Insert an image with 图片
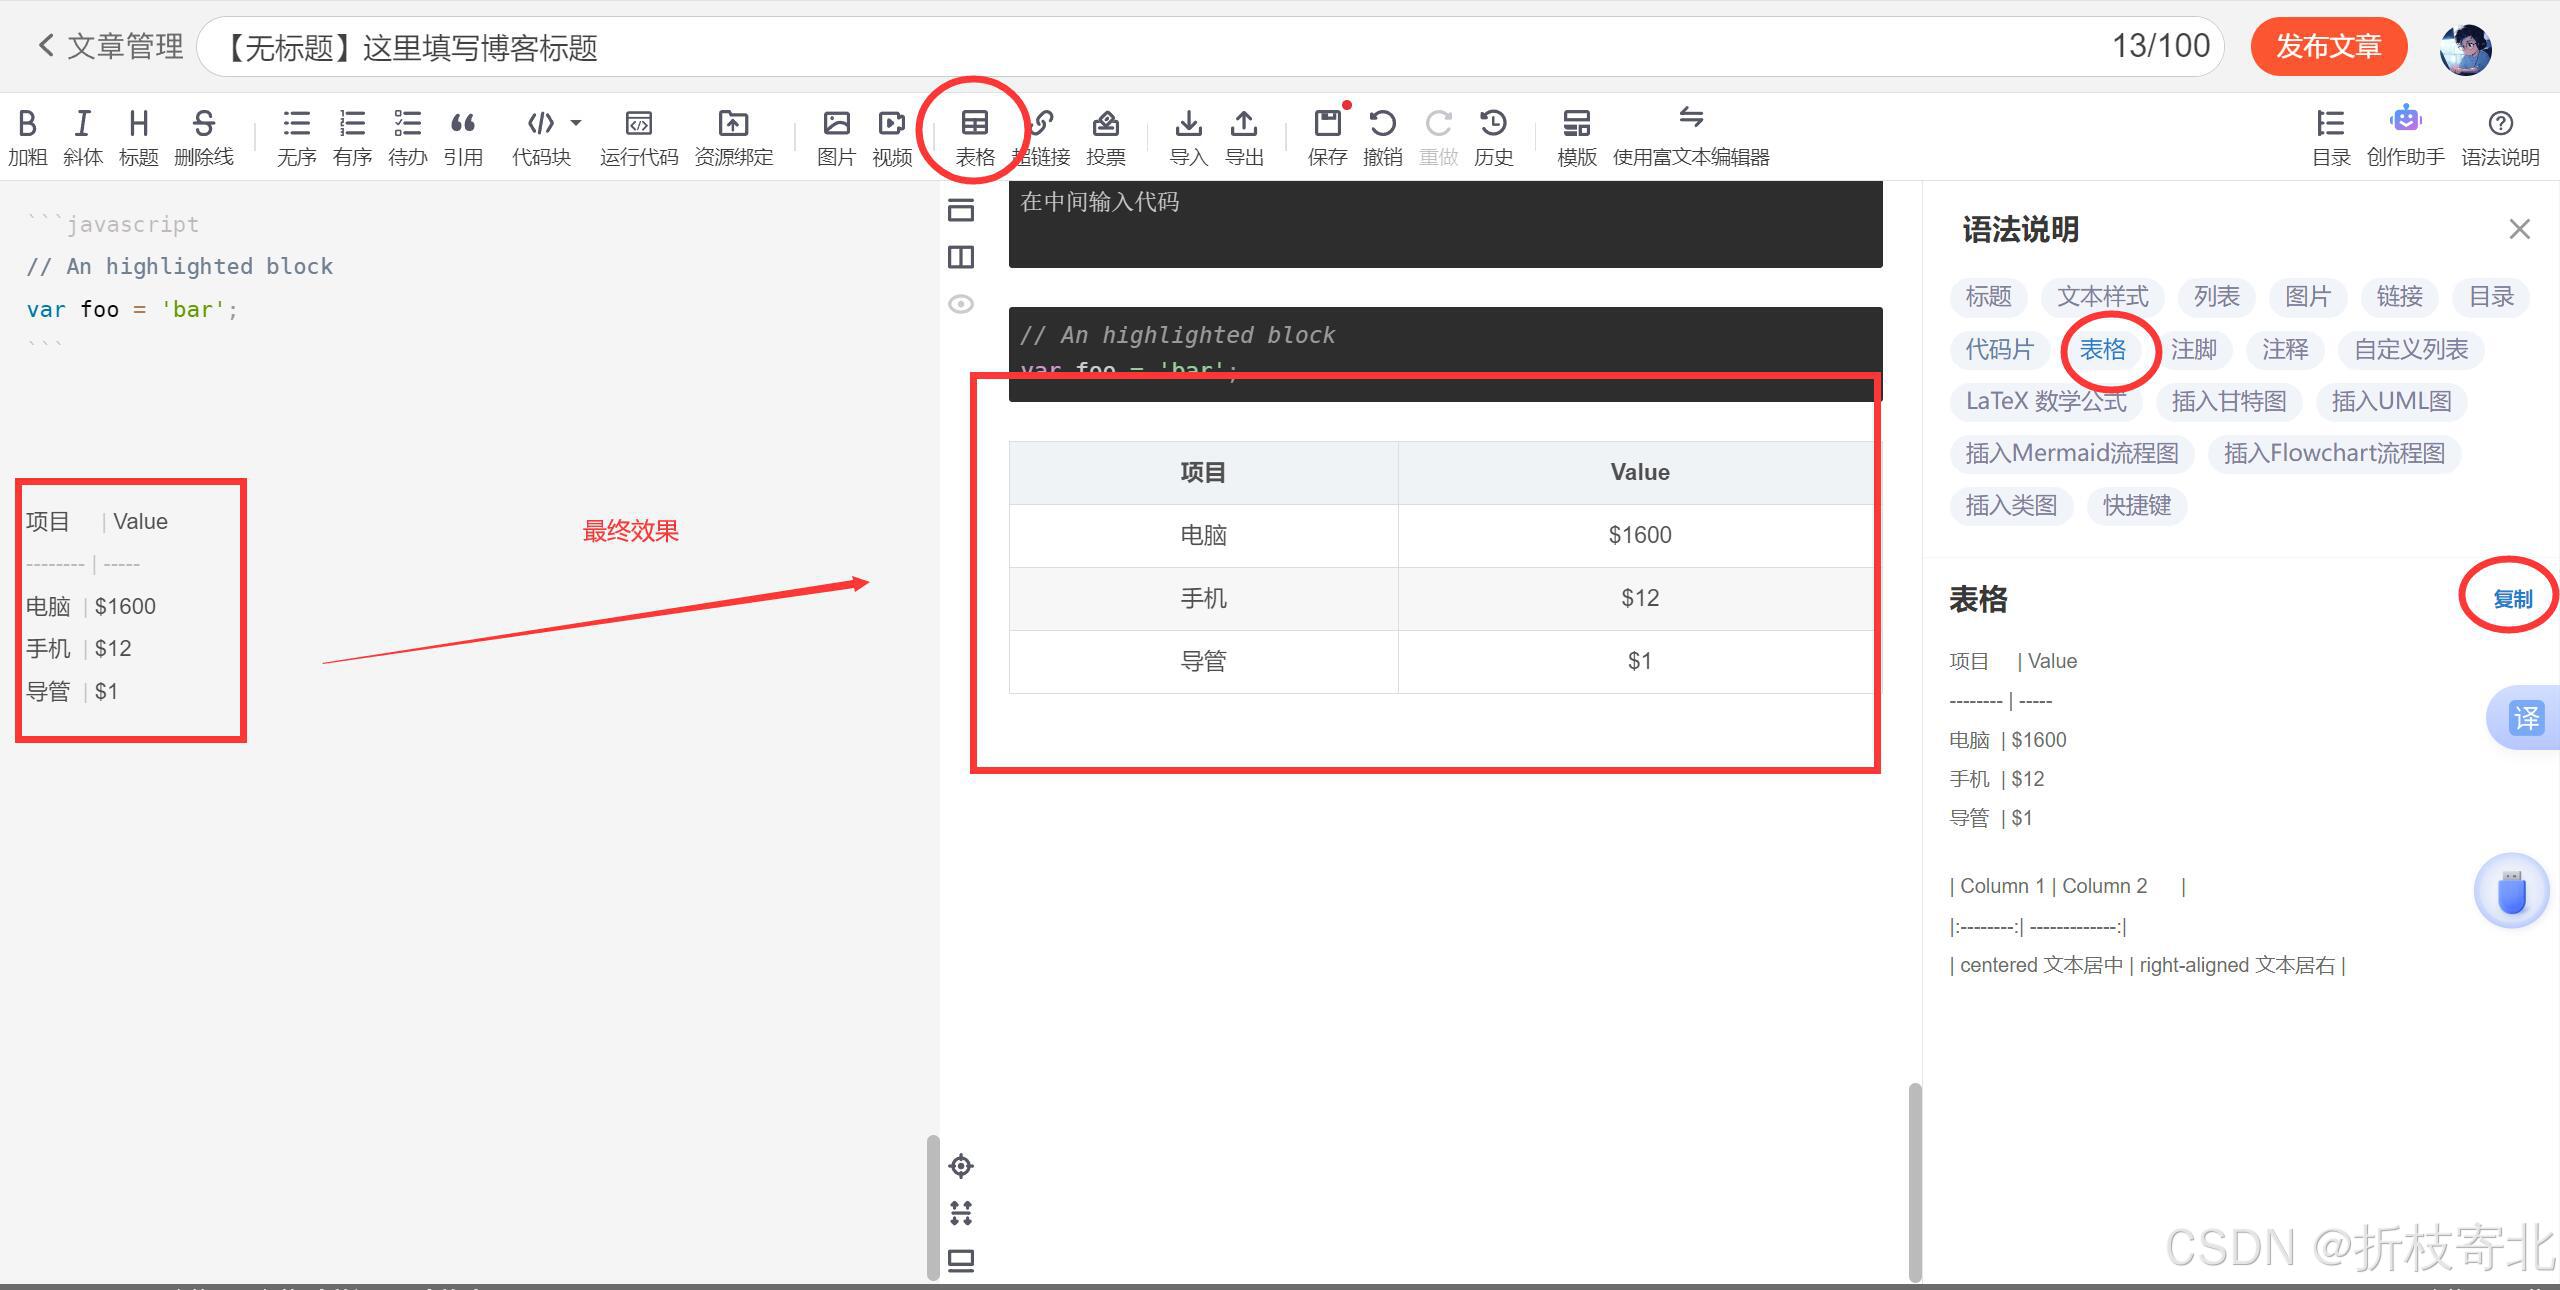 836,137
